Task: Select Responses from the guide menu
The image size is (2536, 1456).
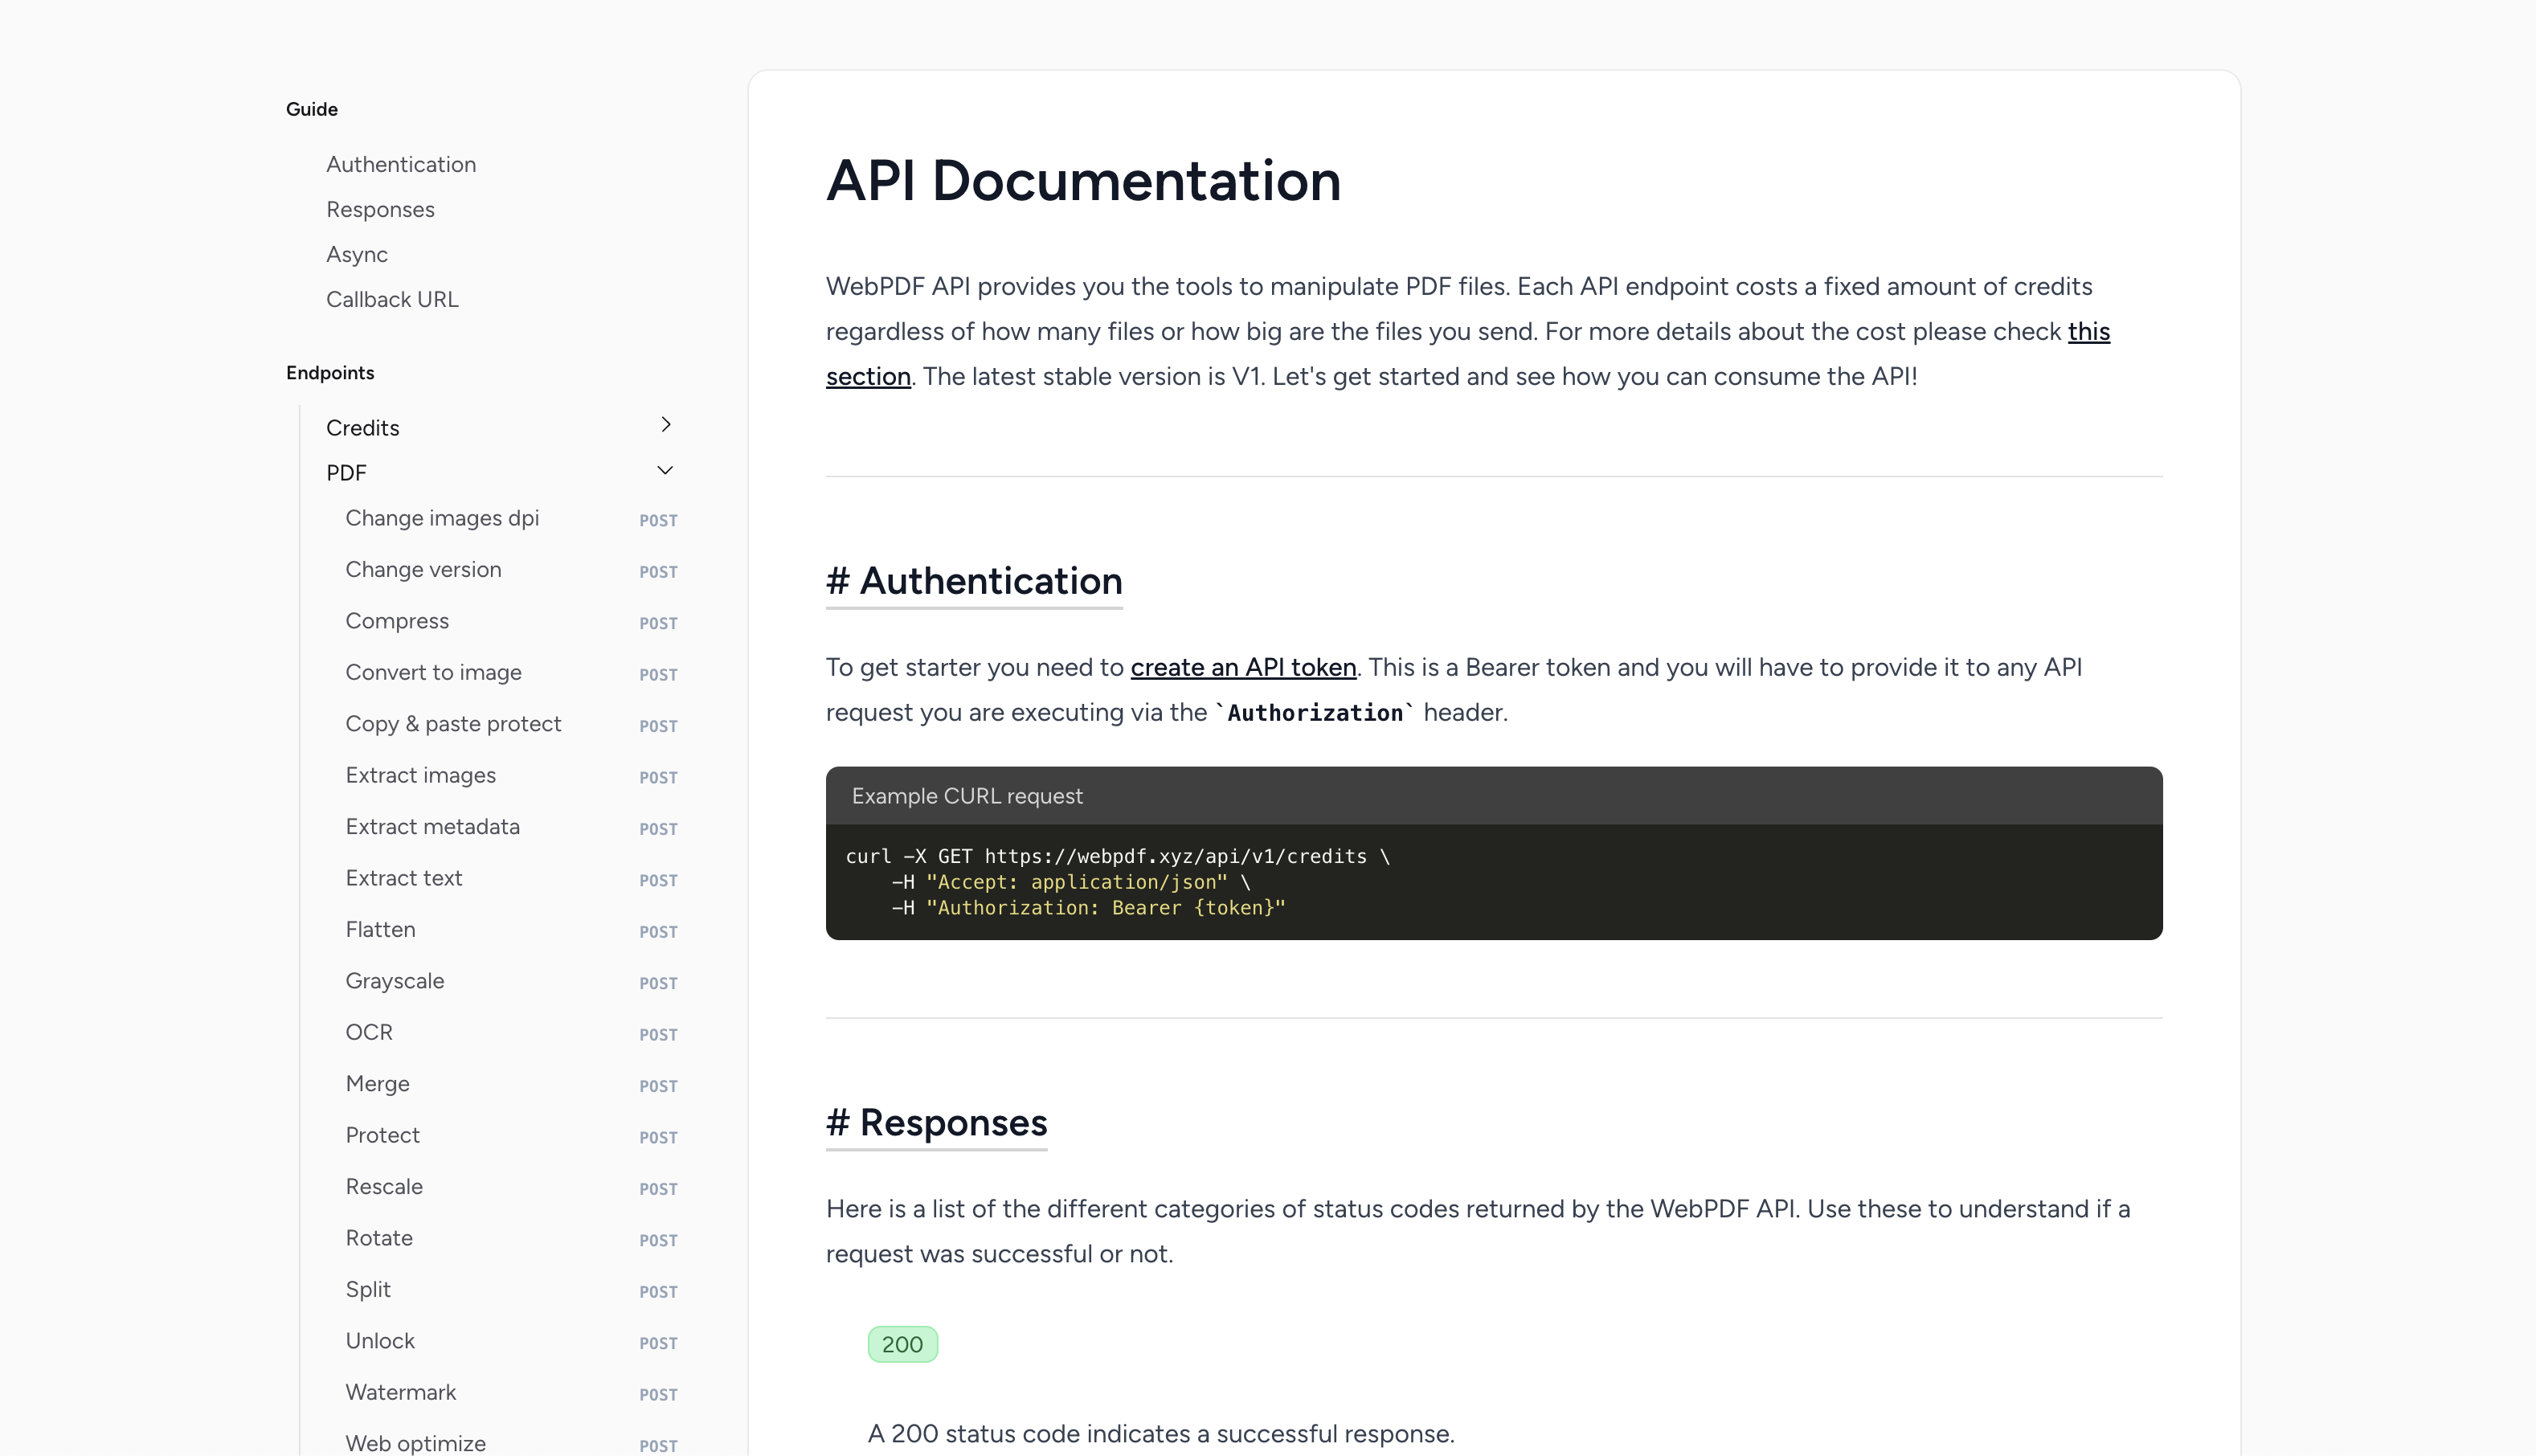Action: (380, 209)
